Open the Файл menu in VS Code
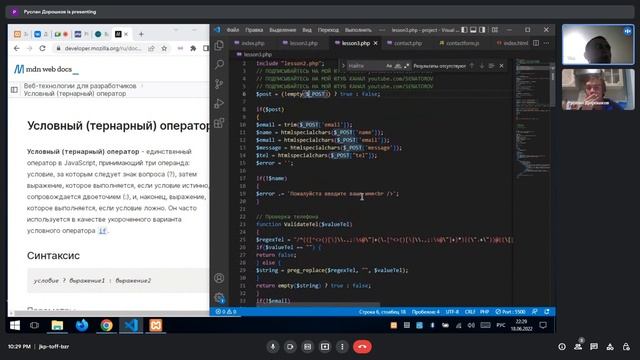 [233, 30]
